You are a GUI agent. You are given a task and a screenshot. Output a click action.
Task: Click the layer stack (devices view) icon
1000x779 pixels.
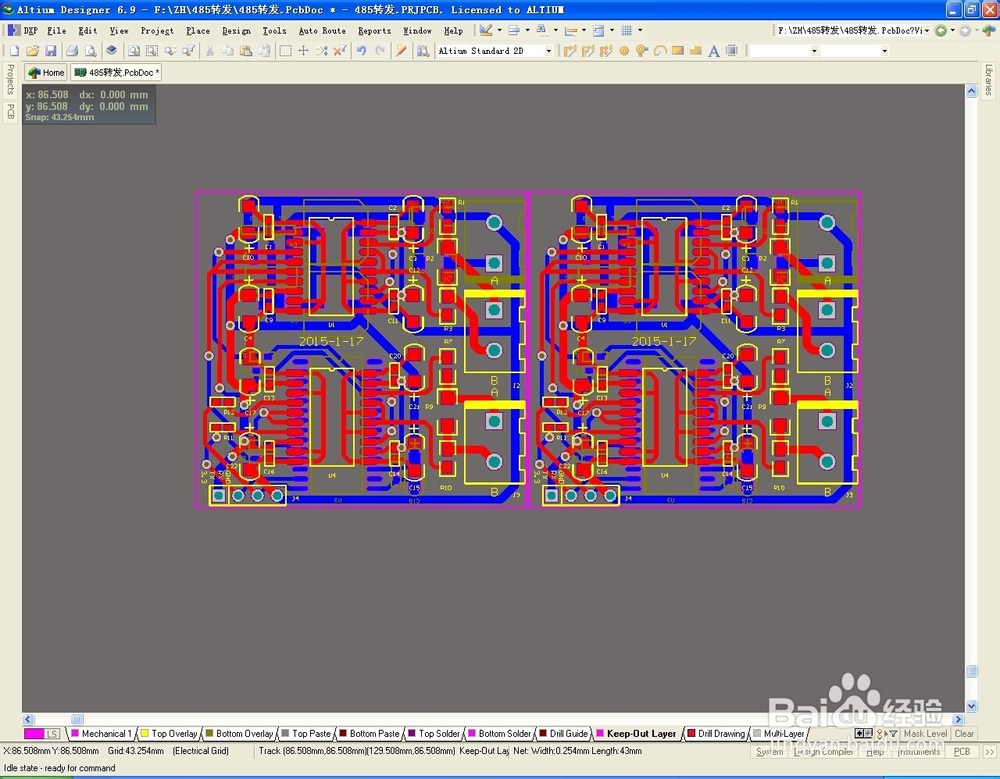(x=112, y=50)
